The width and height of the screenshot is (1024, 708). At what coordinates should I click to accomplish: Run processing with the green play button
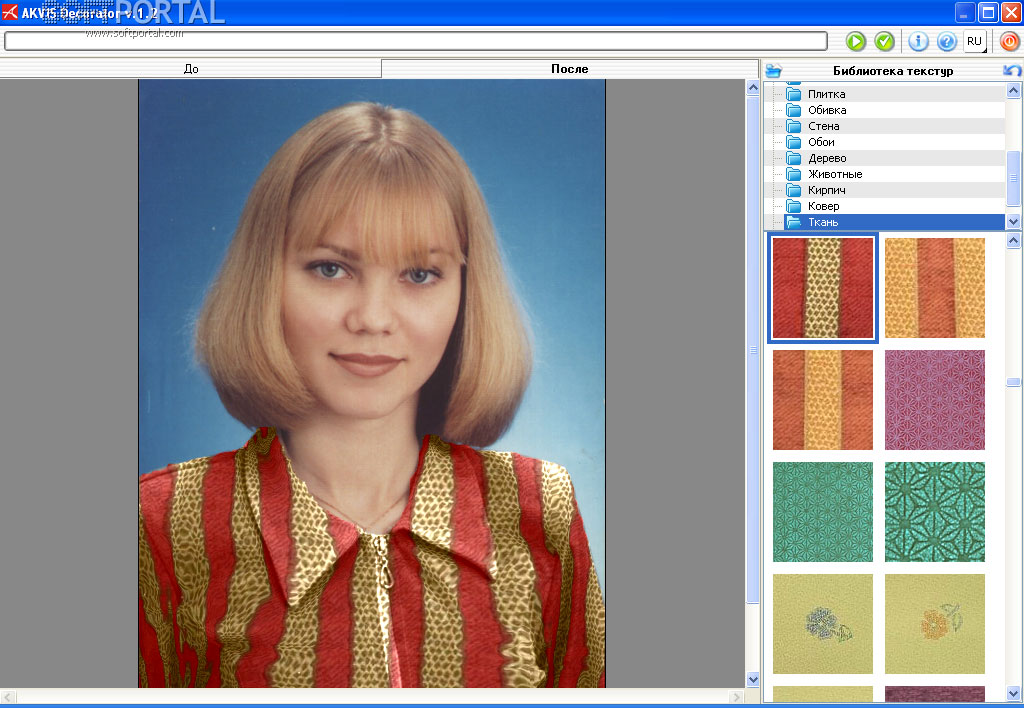[x=856, y=41]
